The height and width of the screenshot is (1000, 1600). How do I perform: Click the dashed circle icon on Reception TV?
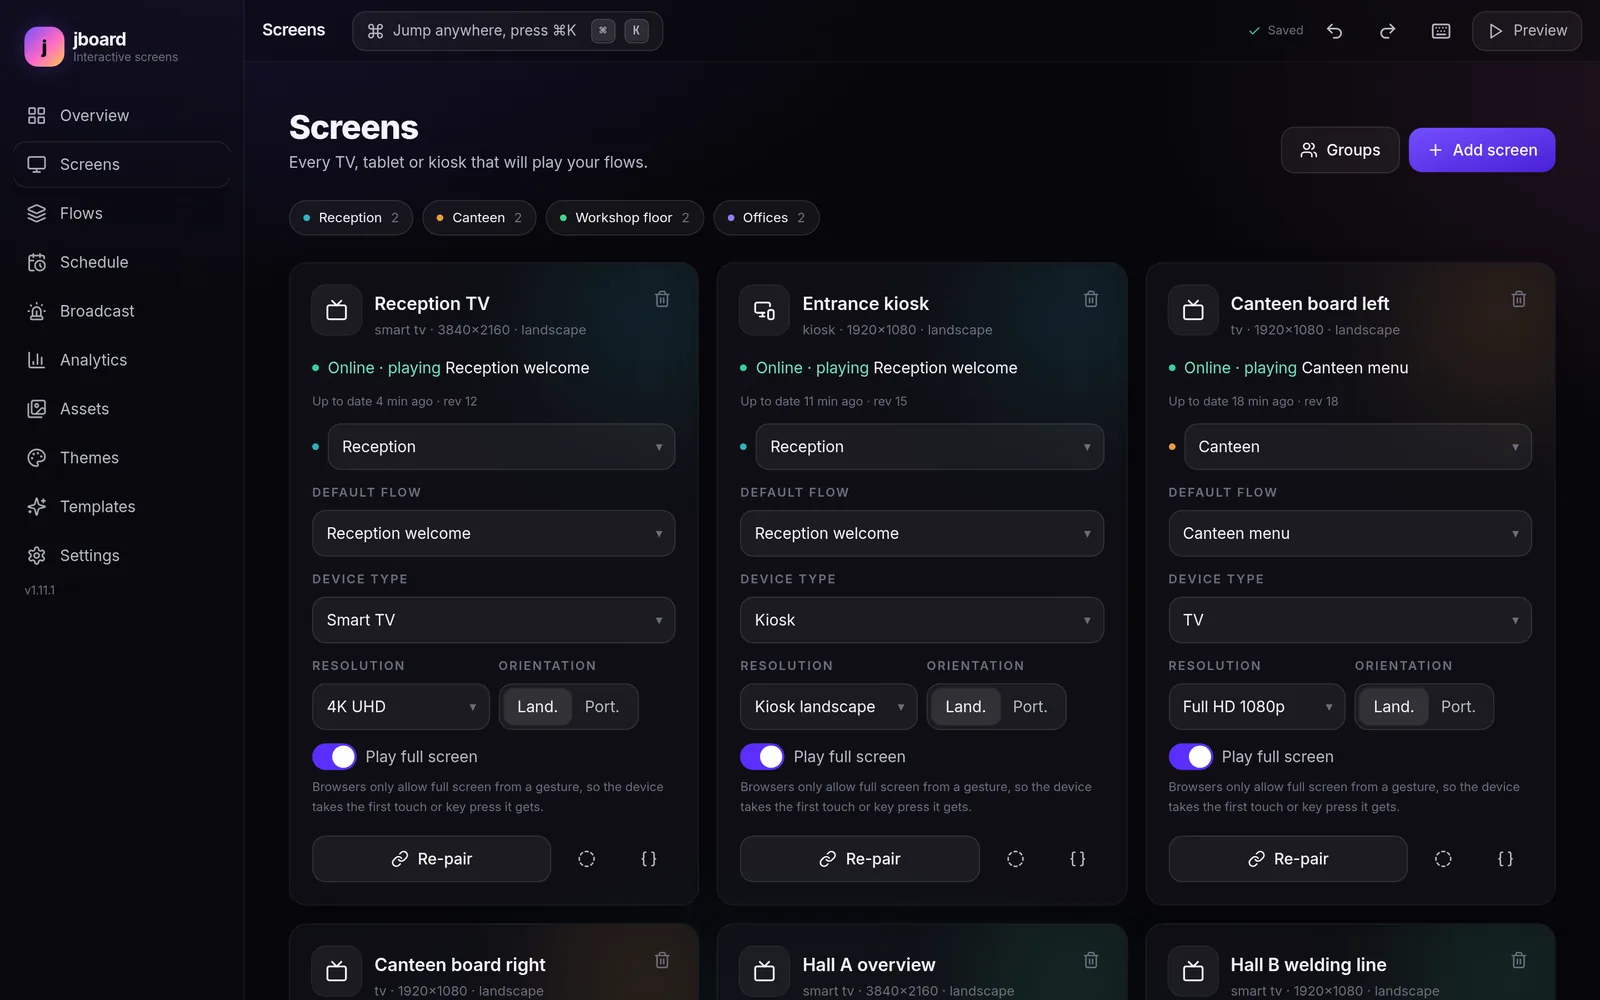point(587,859)
